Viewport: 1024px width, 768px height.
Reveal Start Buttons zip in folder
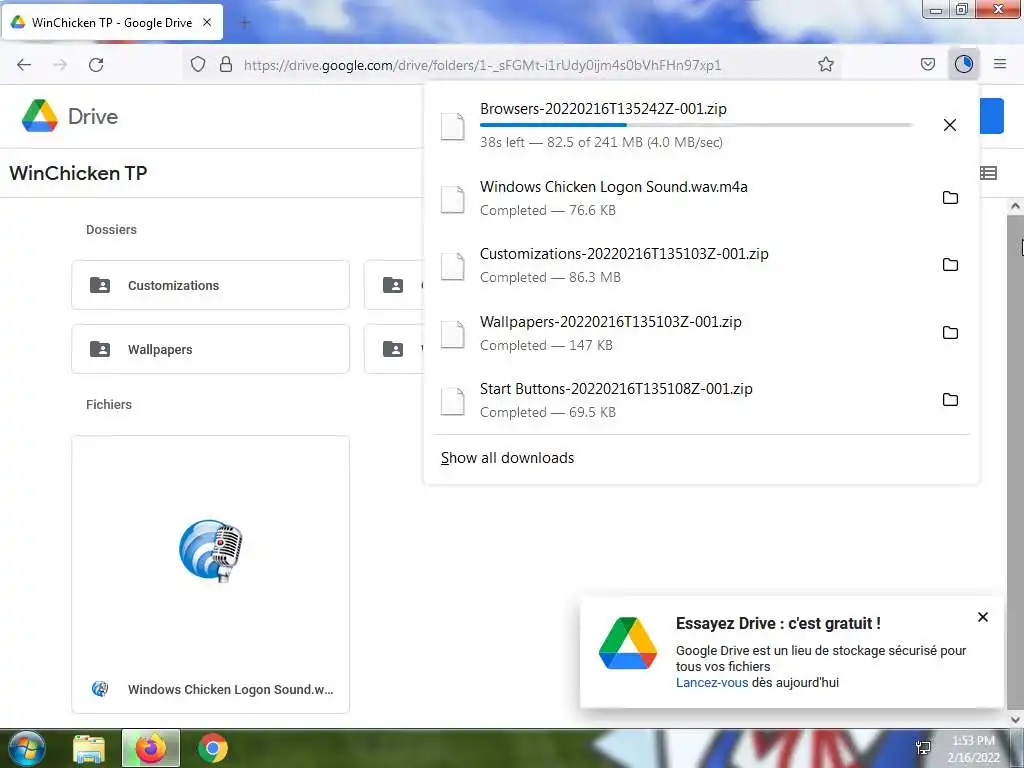pyautogui.click(x=950, y=400)
